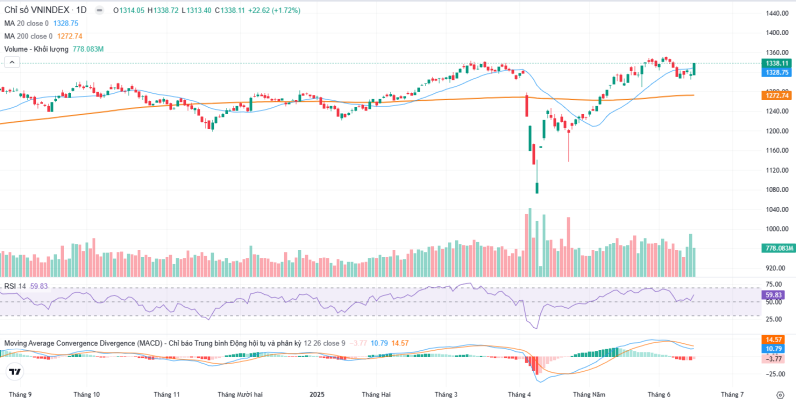Click Tháng Năm on the time axis

click(590, 394)
